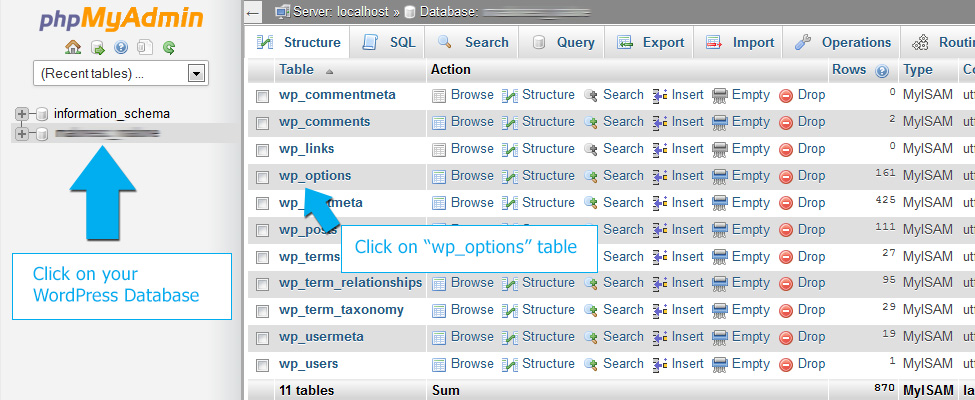Tick the wp_term_taxonomy checkbox
Image resolution: width=975 pixels, height=400 pixels.
coord(262,311)
